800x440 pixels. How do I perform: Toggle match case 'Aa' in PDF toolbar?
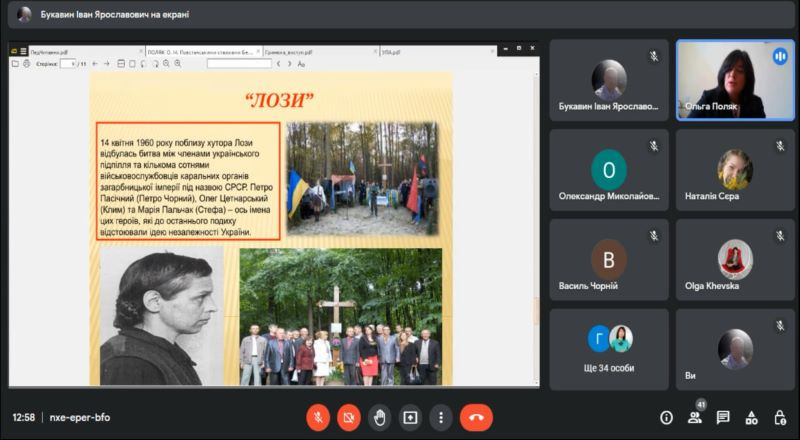click(301, 64)
